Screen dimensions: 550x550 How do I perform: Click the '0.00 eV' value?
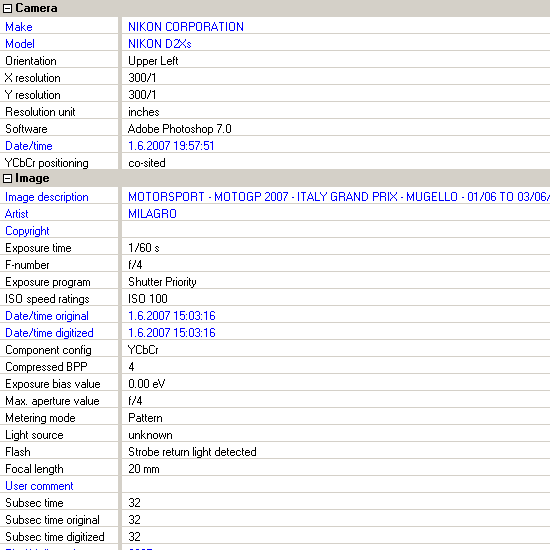[x=147, y=384]
